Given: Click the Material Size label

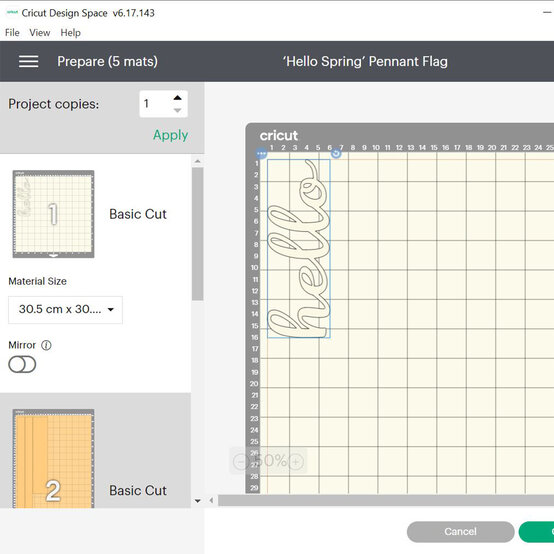Looking at the screenshot, I should [37, 281].
